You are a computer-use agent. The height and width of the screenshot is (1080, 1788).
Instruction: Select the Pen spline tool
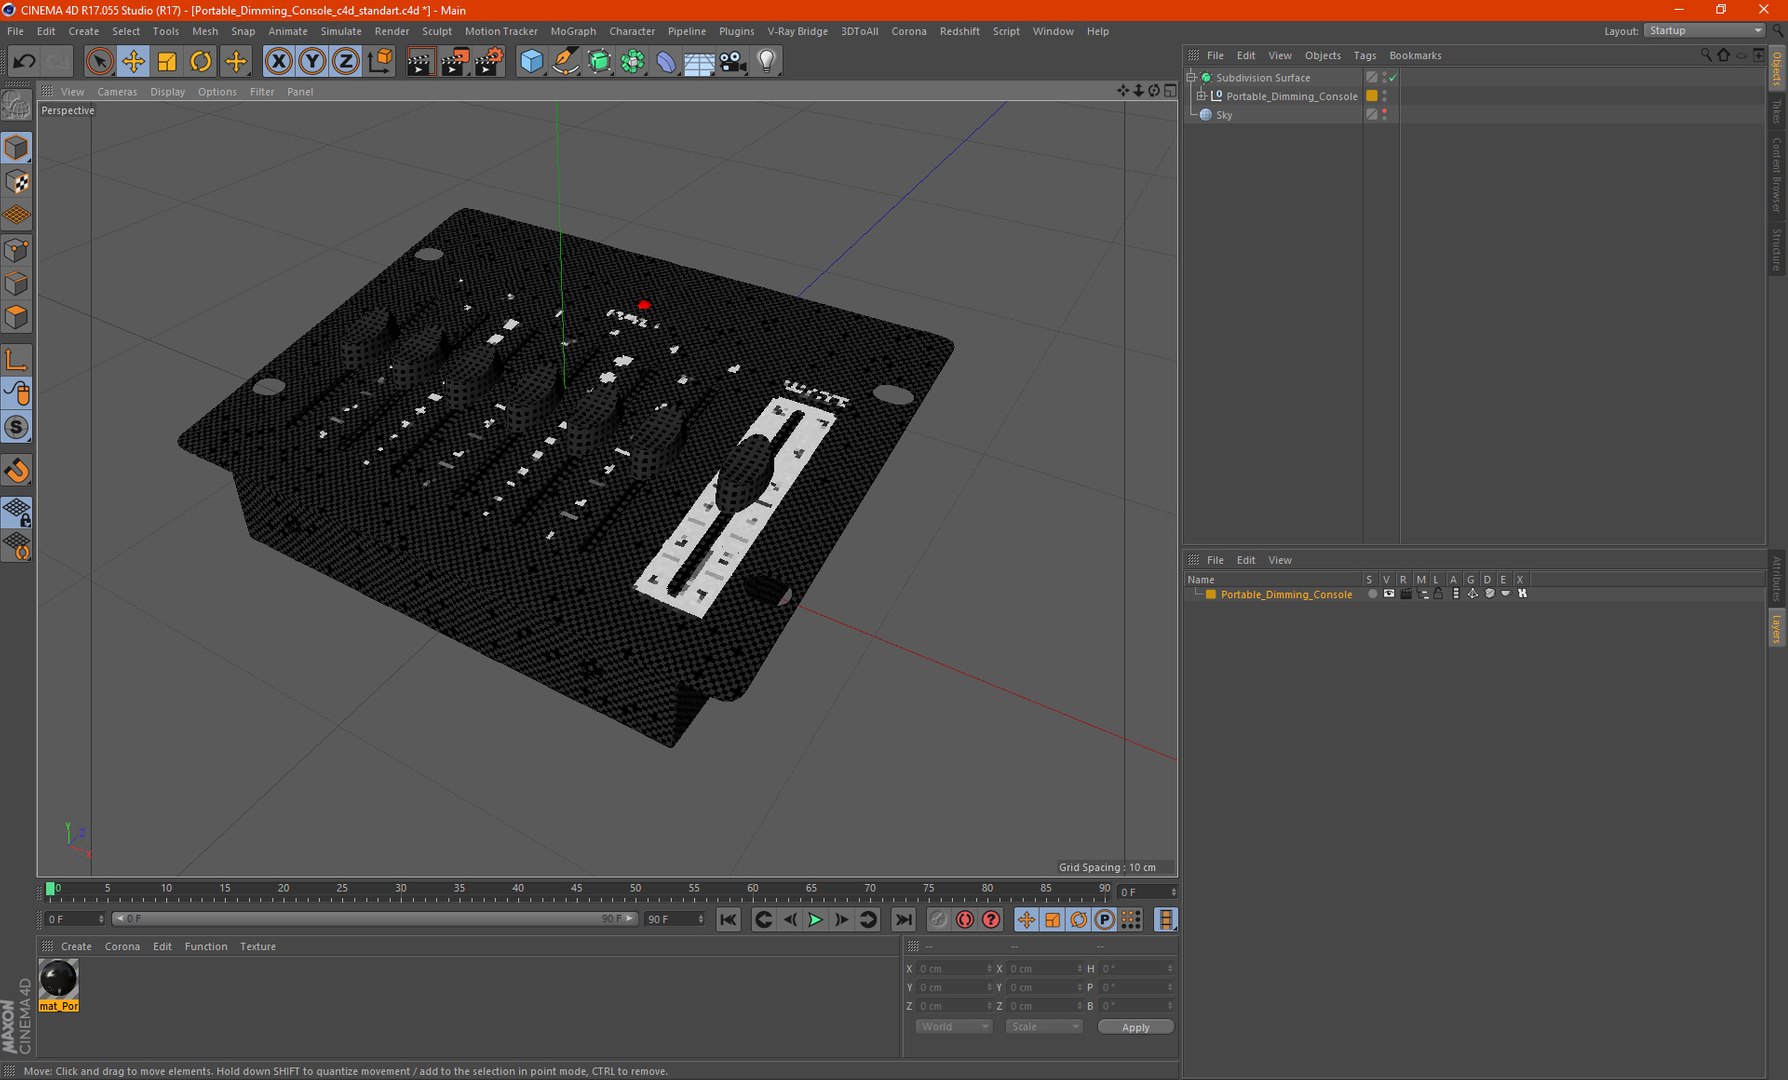tap(565, 62)
